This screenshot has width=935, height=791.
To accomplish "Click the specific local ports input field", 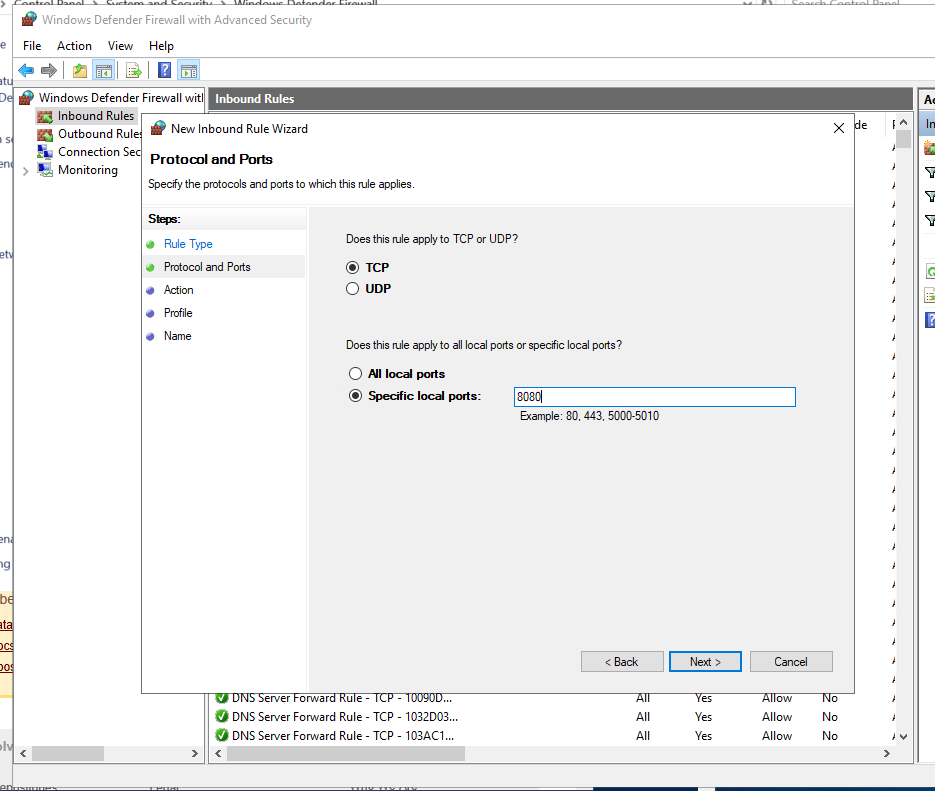I will (x=655, y=397).
